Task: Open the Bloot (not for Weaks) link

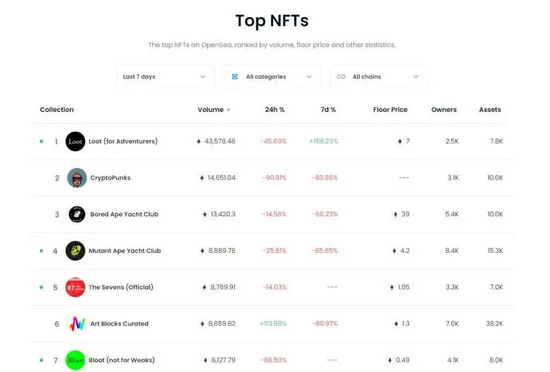Action: tap(122, 360)
